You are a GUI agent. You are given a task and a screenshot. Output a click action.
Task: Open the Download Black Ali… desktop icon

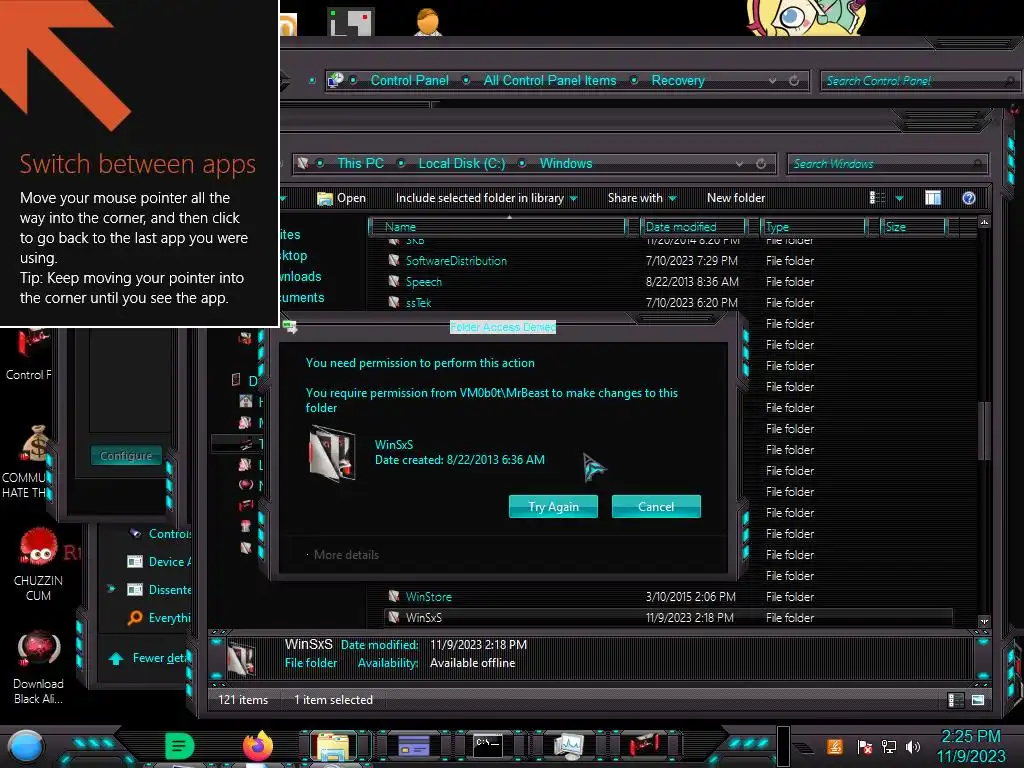pos(39,667)
